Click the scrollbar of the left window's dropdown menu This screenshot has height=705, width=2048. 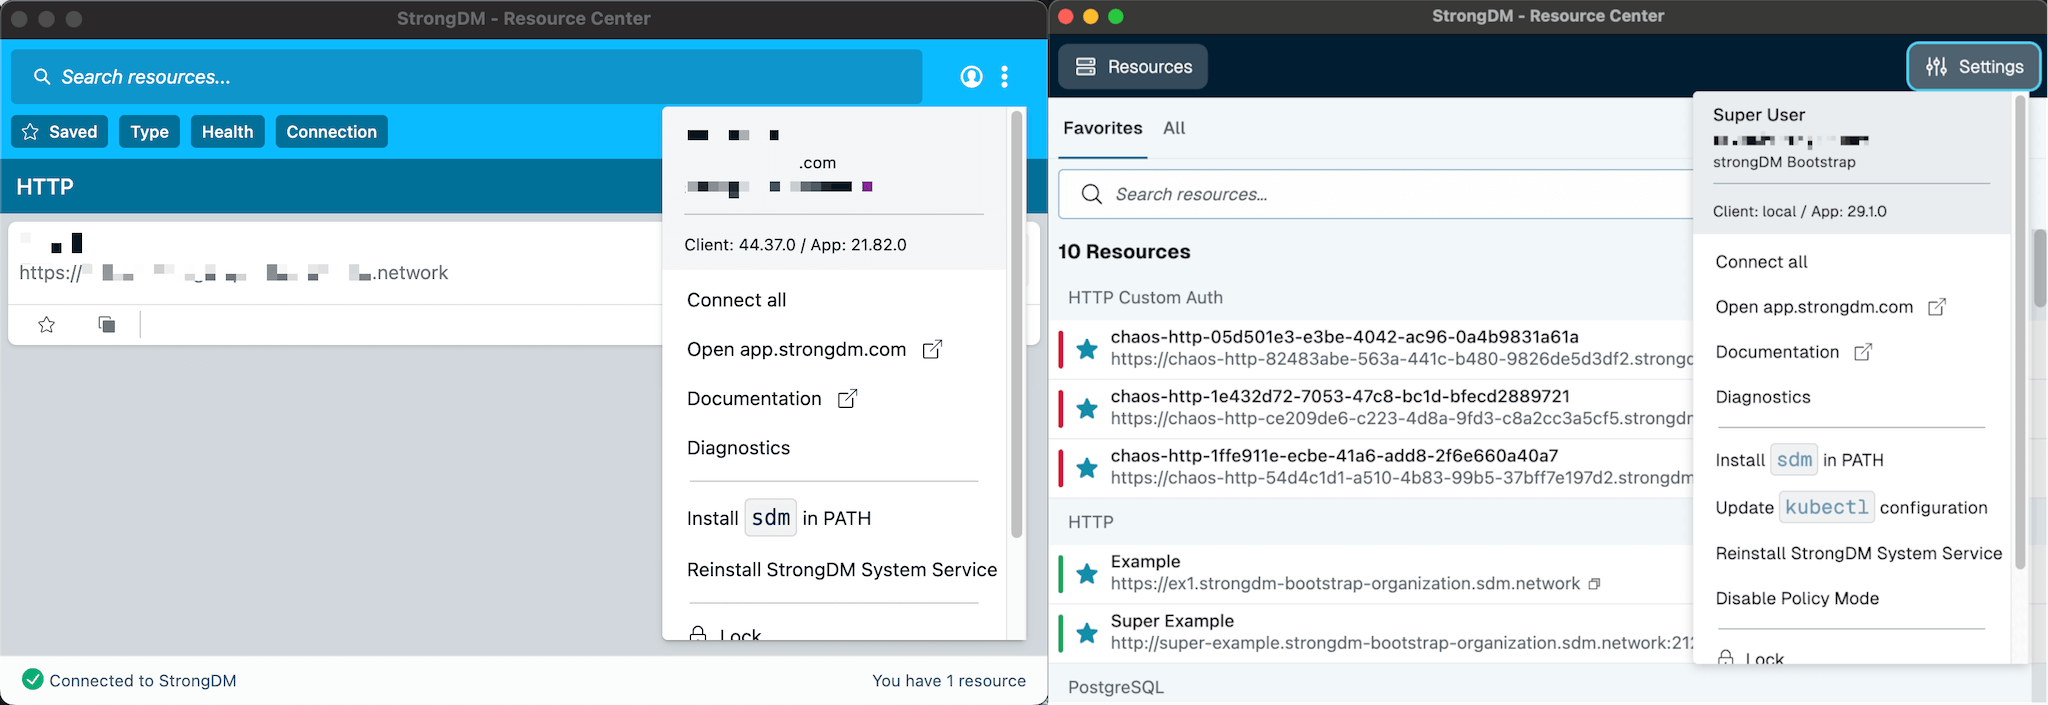1017,324
